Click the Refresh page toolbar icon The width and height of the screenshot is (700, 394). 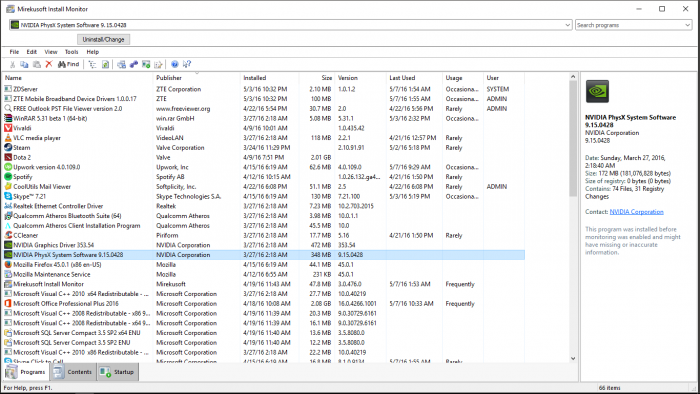105,65
